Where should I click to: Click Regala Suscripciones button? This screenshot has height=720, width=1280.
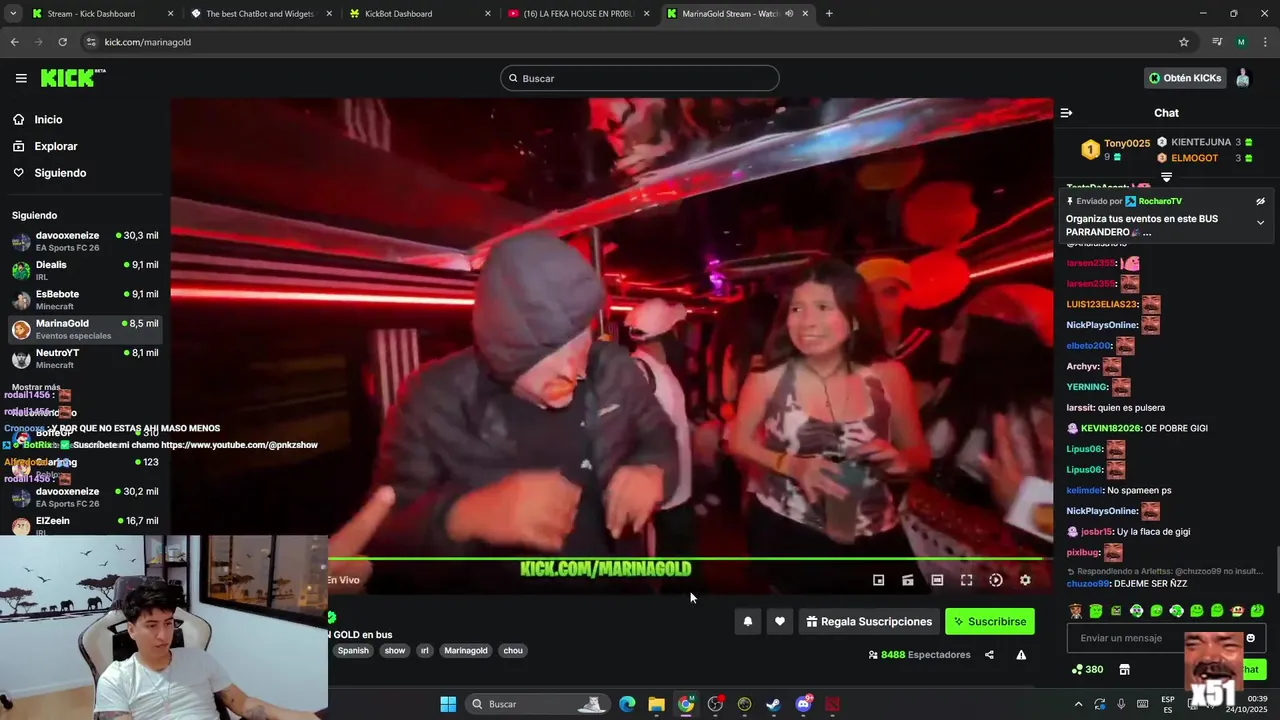pyautogui.click(x=869, y=621)
